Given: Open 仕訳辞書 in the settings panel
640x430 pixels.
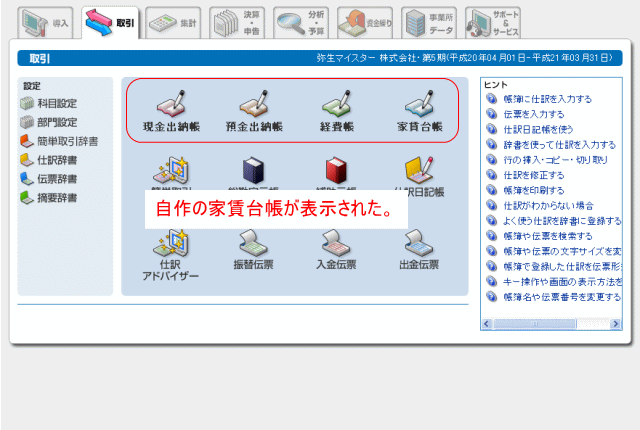Looking at the screenshot, I should click(49, 160).
